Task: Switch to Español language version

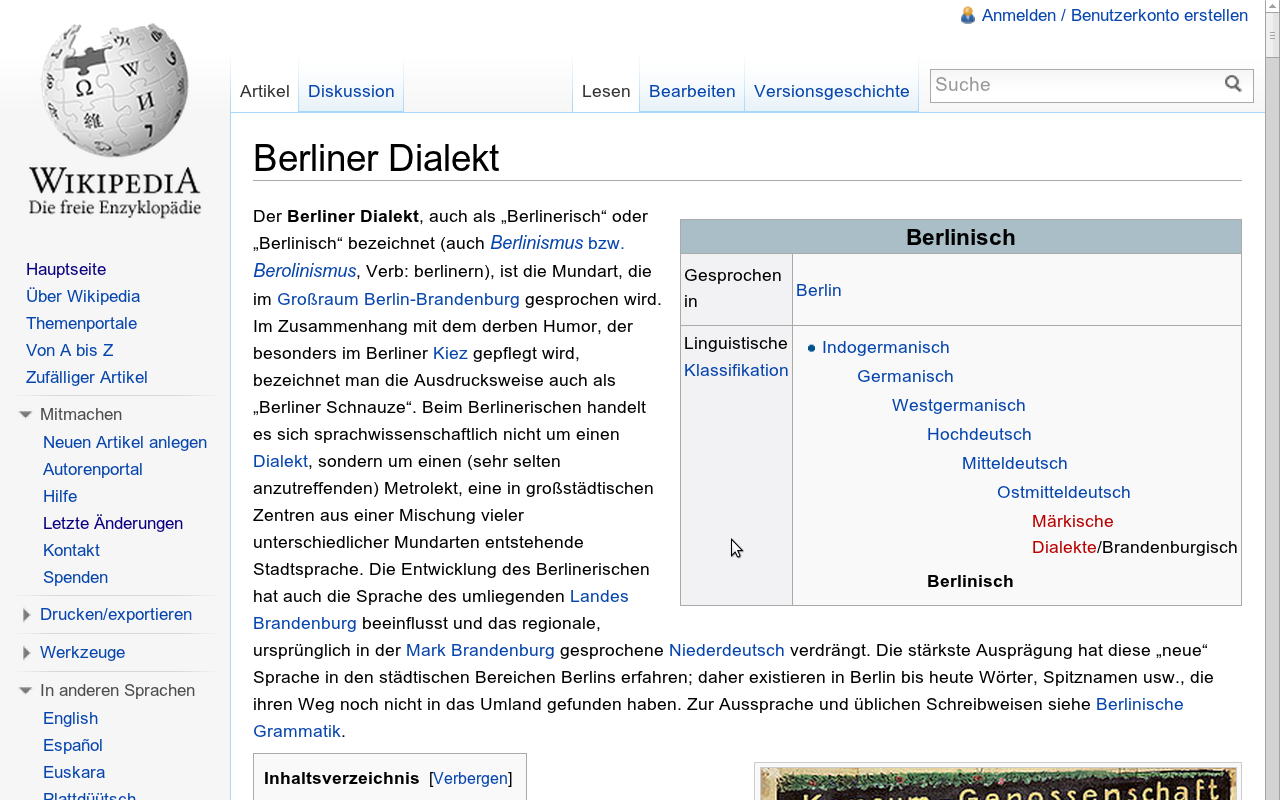Action: [x=73, y=745]
